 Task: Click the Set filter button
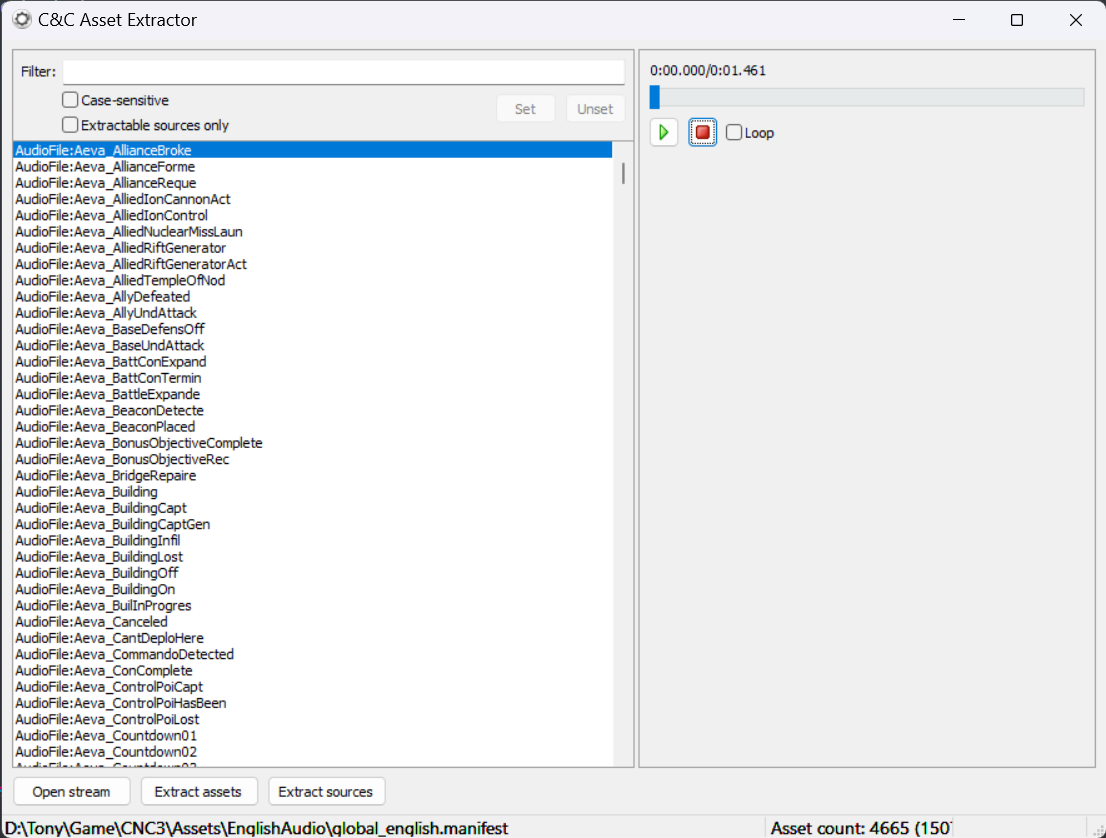click(525, 109)
